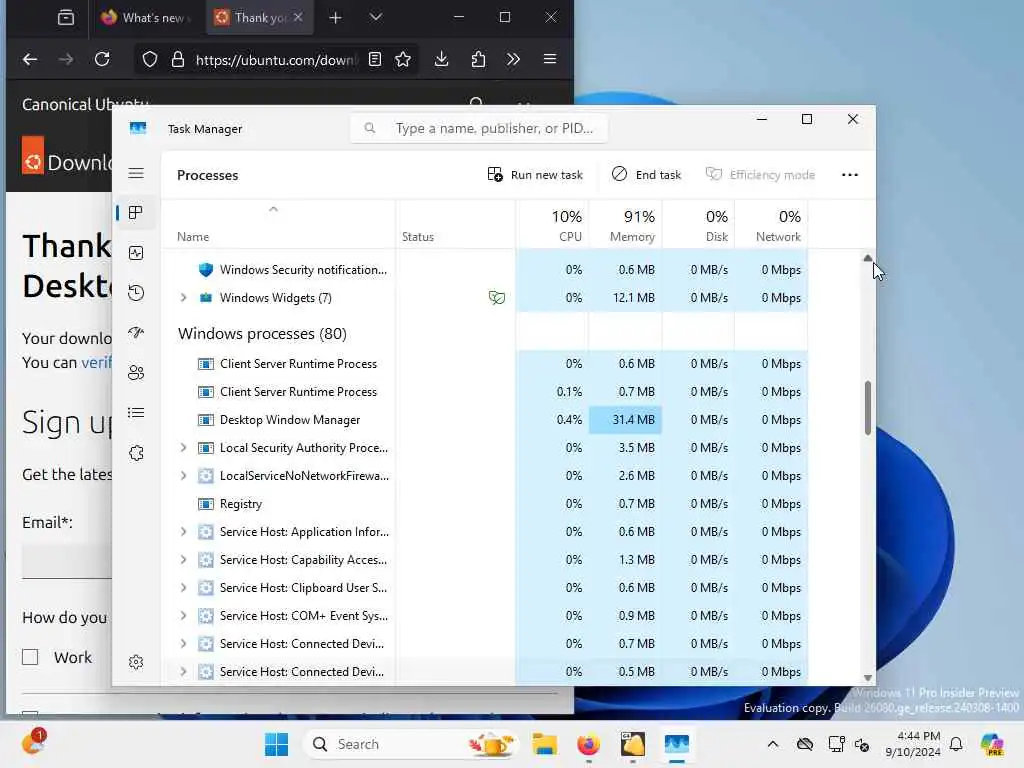Sort by Memory column header

click(x=625, y=225)
